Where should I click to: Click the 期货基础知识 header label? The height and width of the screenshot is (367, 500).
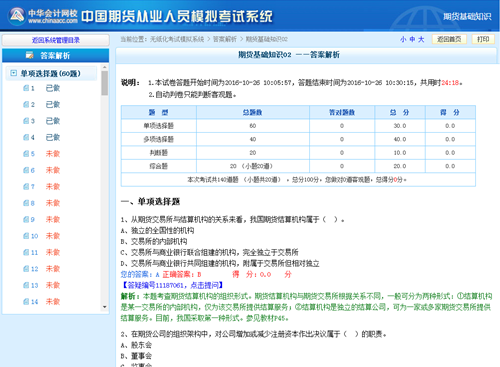[x=467, y=16]
